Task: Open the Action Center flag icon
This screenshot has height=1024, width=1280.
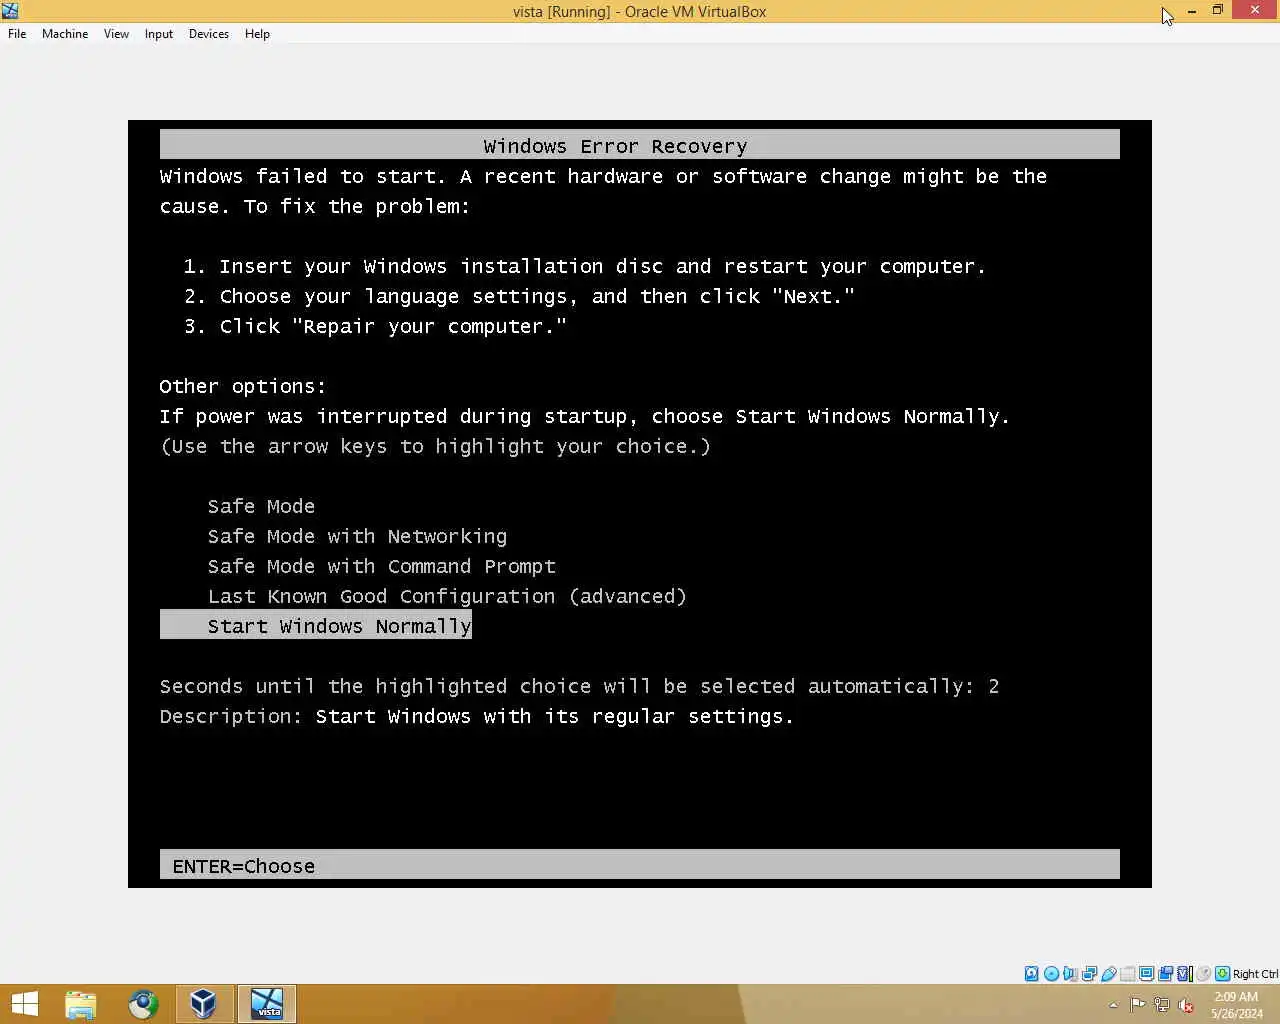Action: 1137,1005
